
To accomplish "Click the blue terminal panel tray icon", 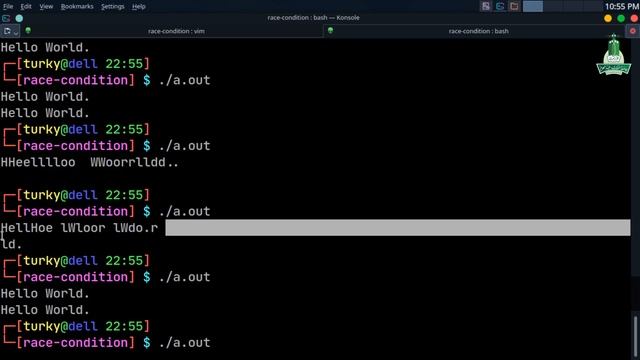I will click(500, 6).
